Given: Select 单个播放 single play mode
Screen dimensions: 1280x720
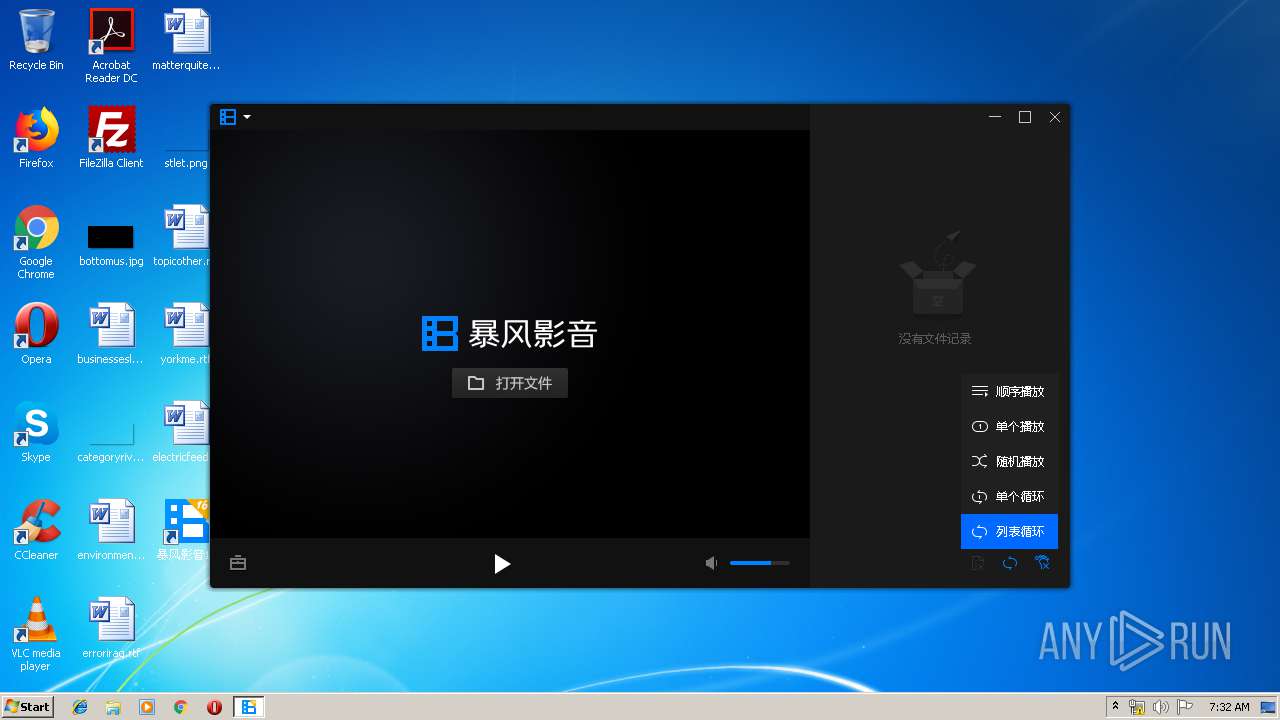Looking at the screenshot, I should (1009, 426).
